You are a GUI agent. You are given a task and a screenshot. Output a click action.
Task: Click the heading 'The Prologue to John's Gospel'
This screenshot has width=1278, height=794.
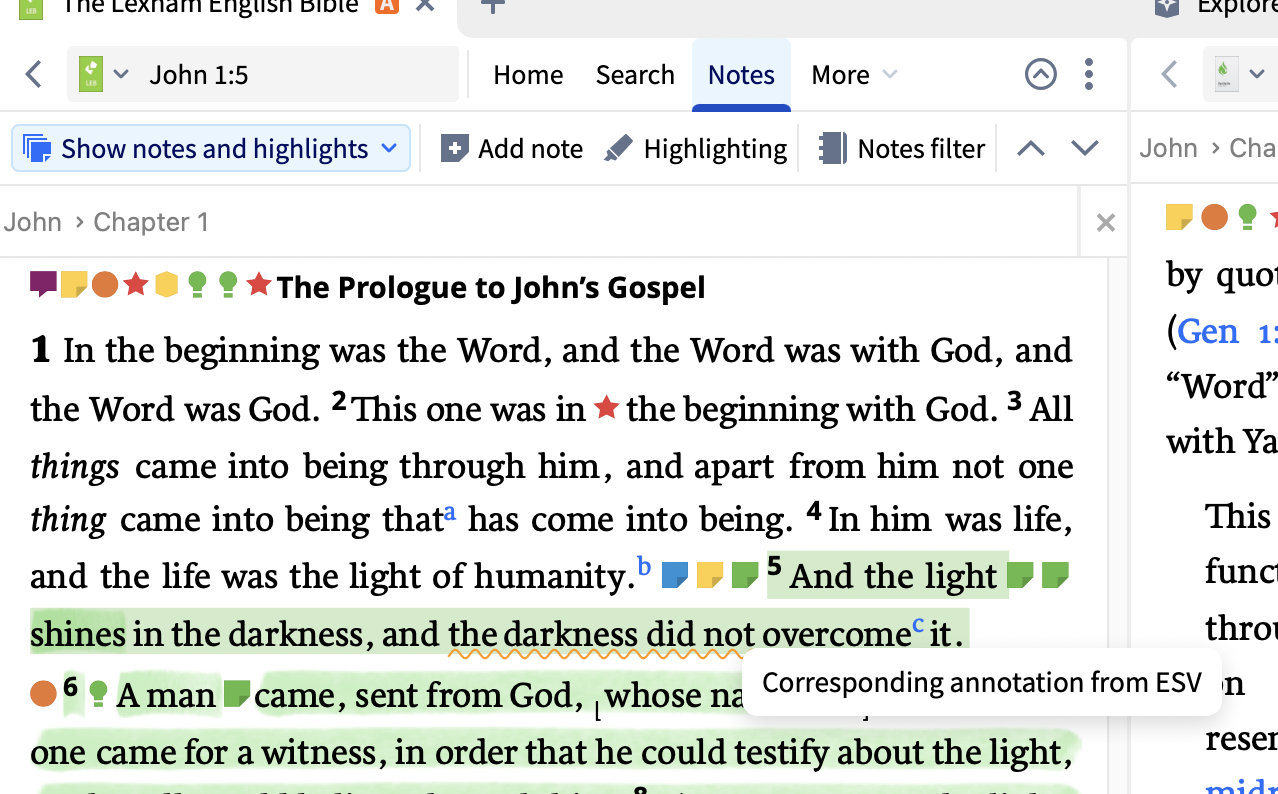point(491,287)
